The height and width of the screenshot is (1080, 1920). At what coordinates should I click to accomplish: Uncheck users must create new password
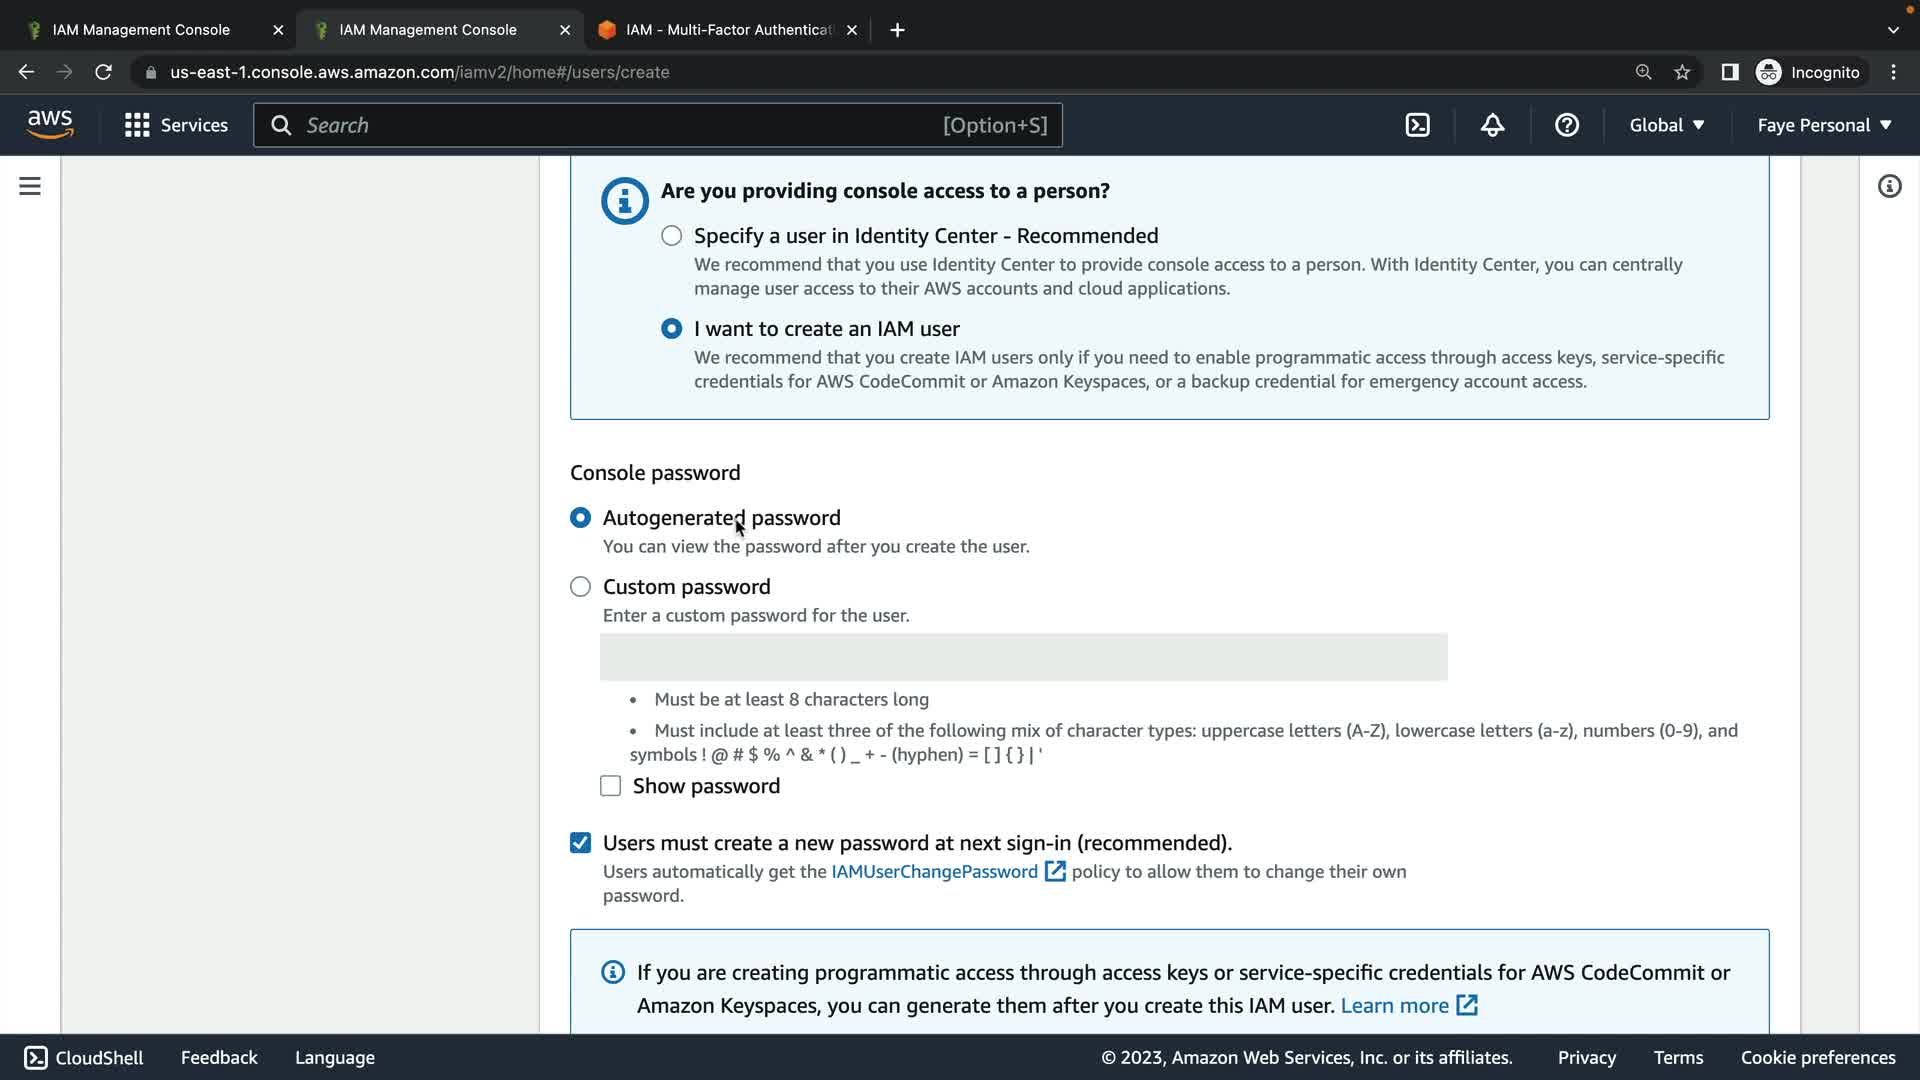[580, 843]
